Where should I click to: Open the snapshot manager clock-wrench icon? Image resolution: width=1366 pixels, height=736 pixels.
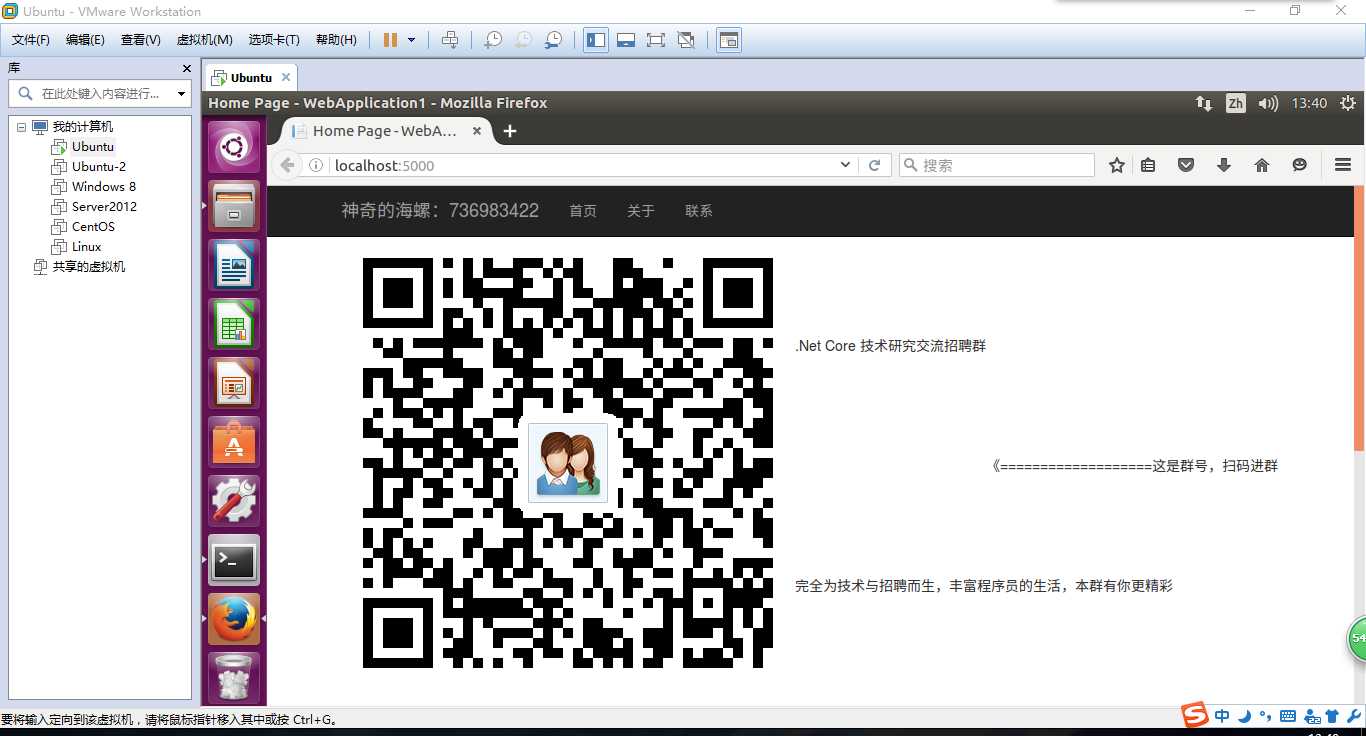point(553,40)
